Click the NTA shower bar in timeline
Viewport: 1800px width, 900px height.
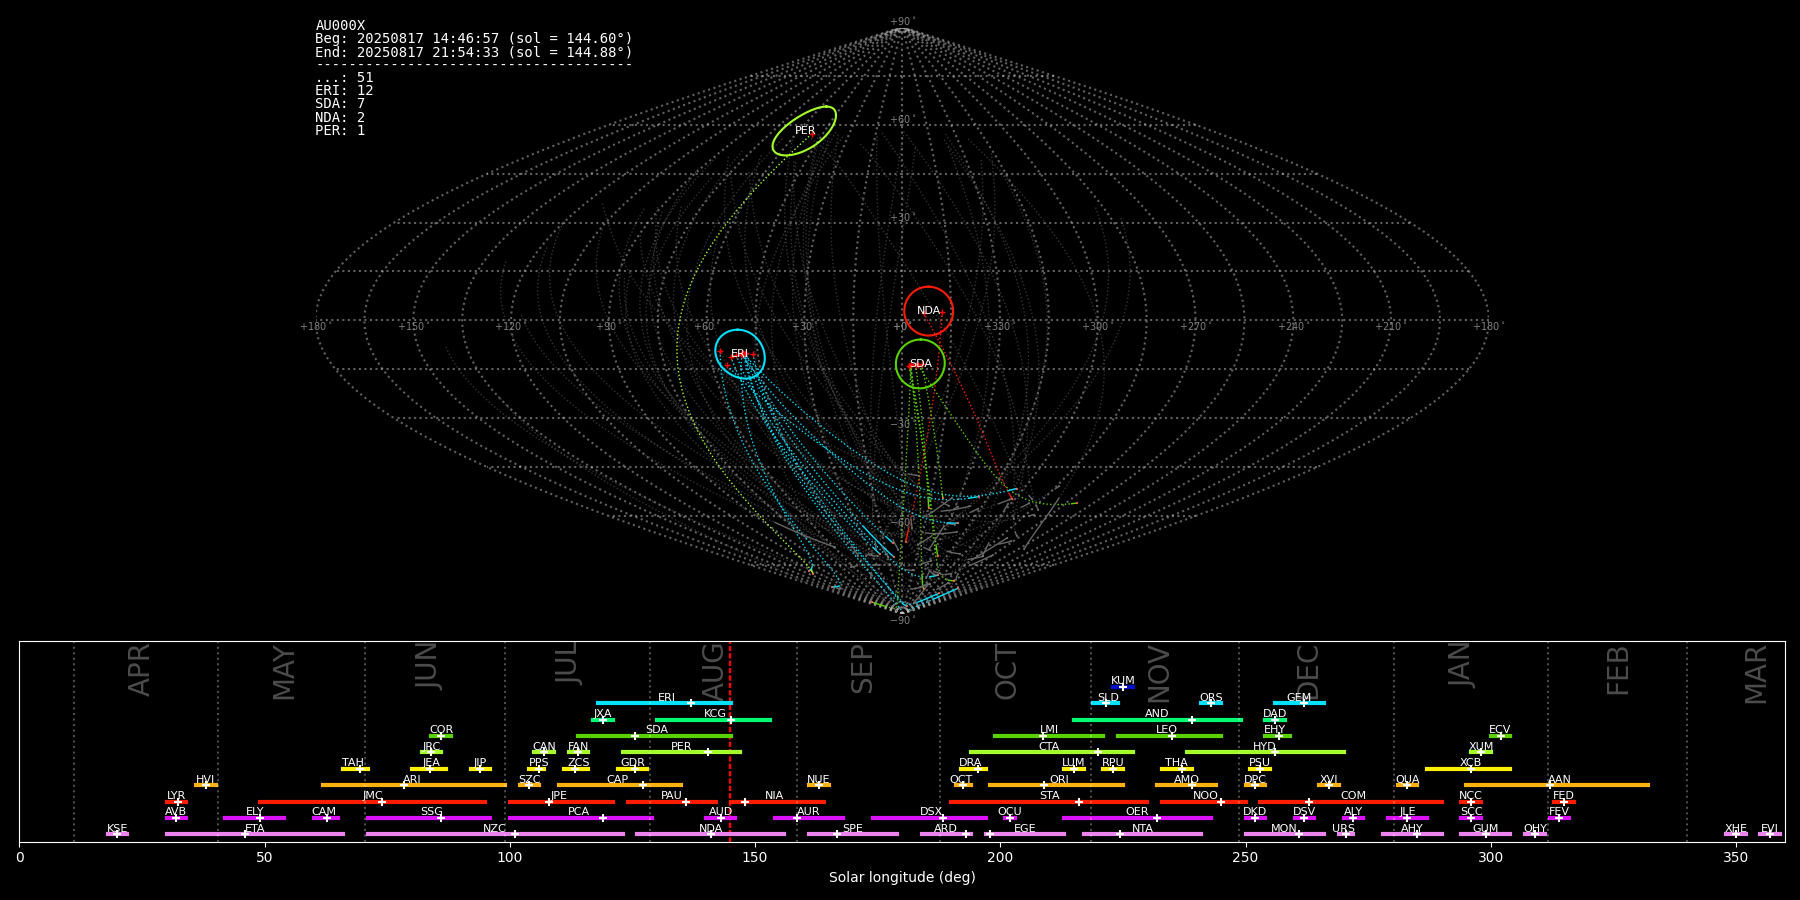click(1142, 834)
